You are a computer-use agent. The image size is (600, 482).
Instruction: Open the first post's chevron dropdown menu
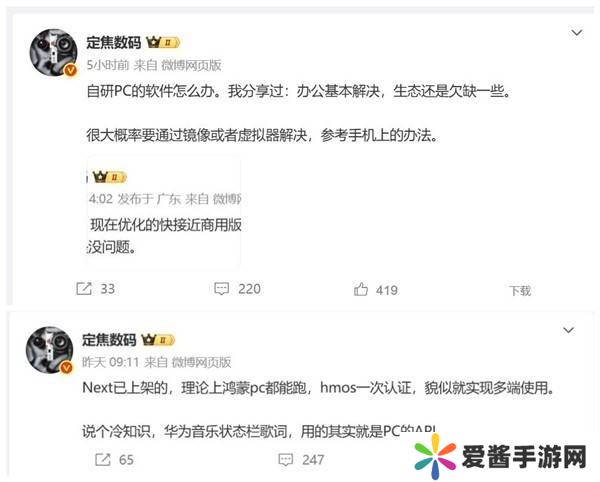point(577,33)
